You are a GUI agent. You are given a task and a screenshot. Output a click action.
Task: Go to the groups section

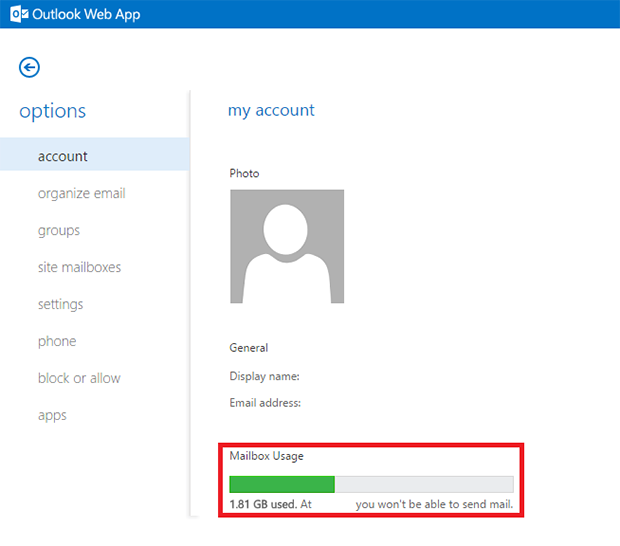coord(58,230)
